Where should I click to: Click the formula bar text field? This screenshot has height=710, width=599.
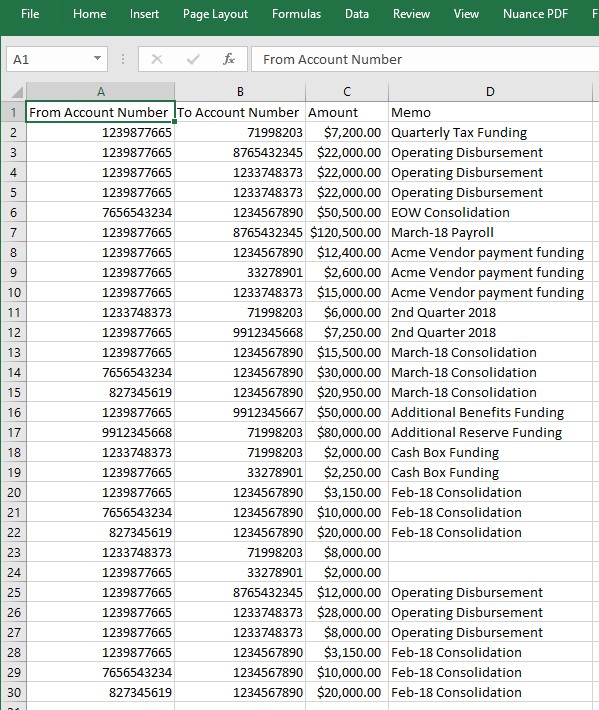(425, 59)
